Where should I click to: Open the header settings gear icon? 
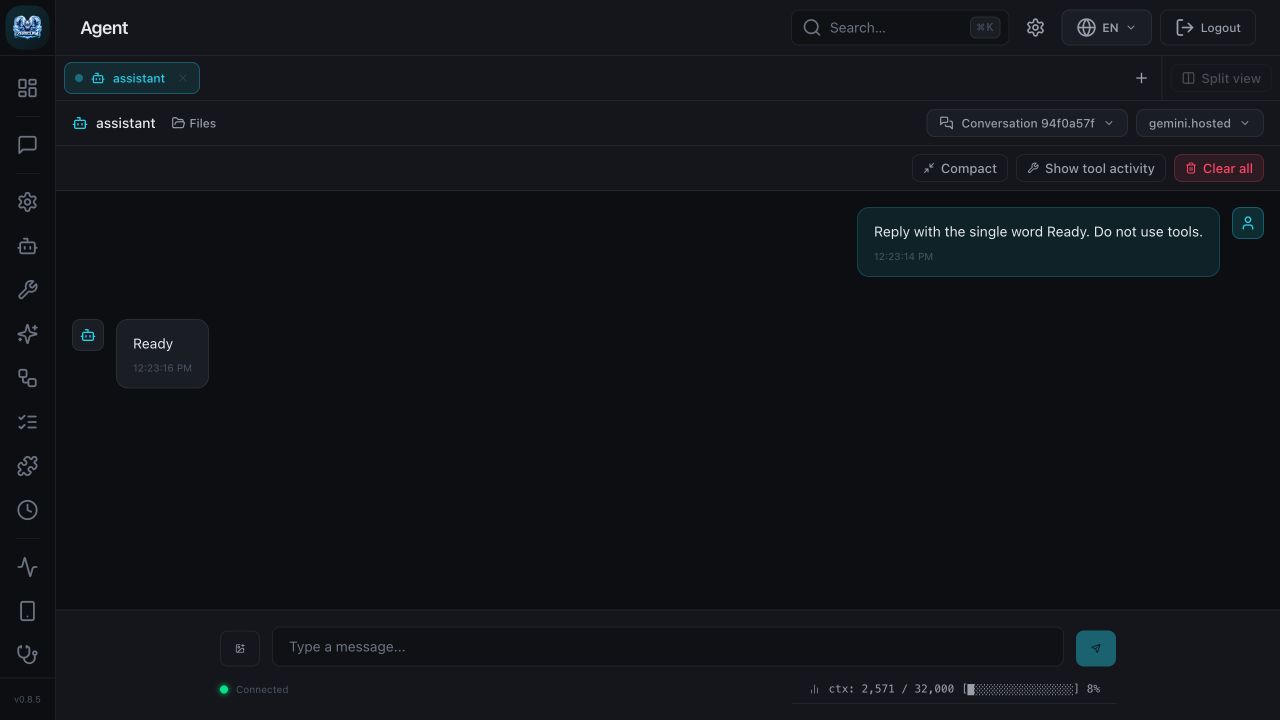pos(1035,28)
